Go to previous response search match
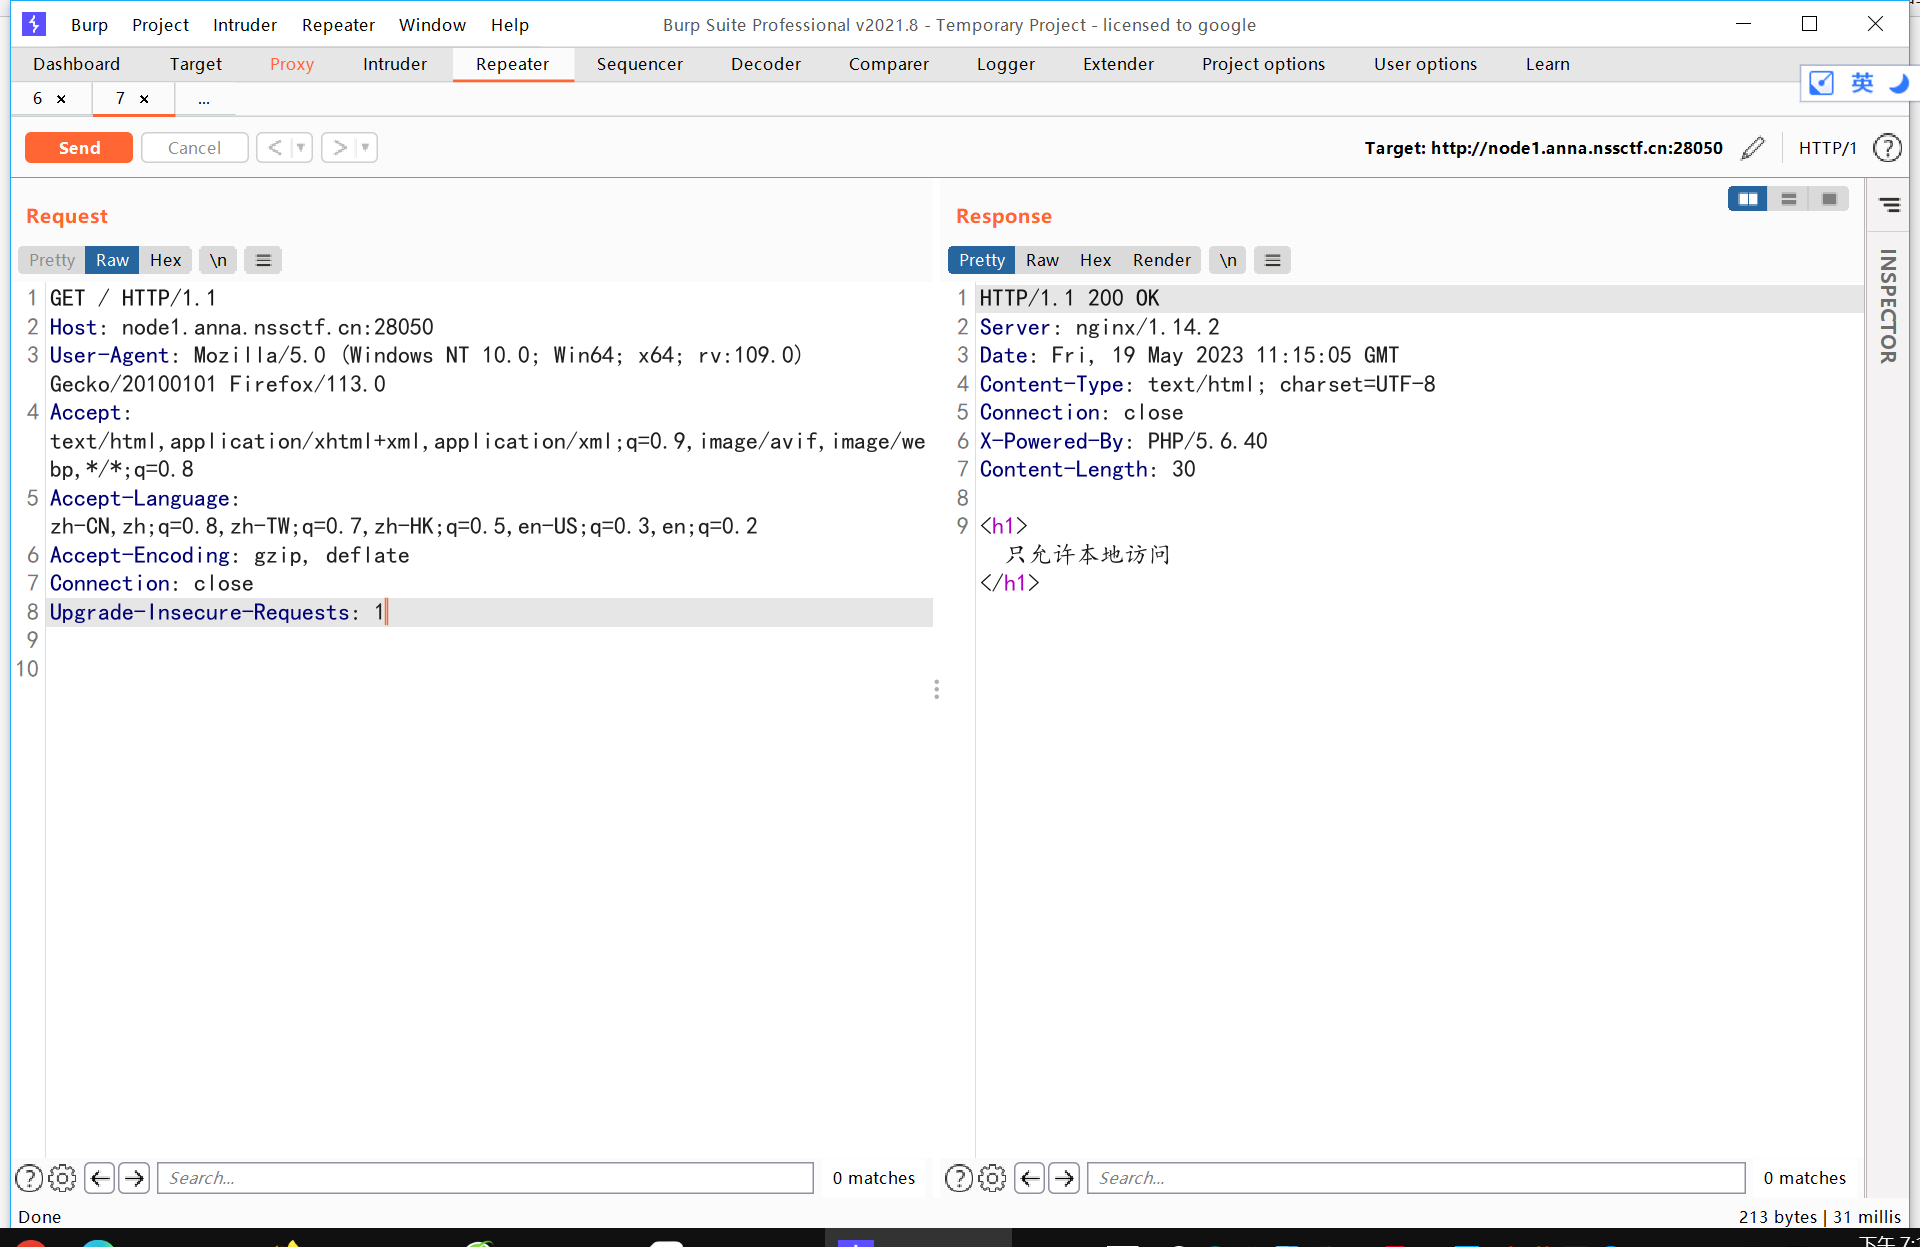This screenshot has width=1920, height=1247. click(1030, 1178)
